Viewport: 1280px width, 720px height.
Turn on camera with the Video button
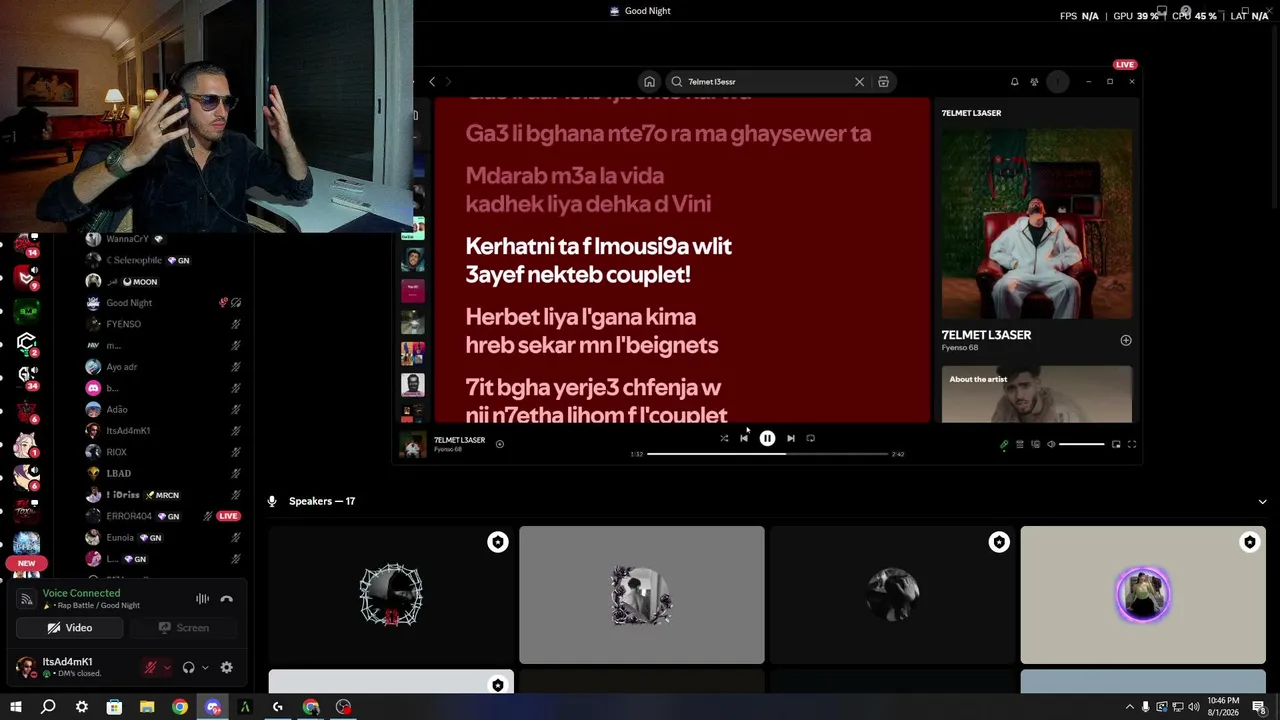[70, 628]
